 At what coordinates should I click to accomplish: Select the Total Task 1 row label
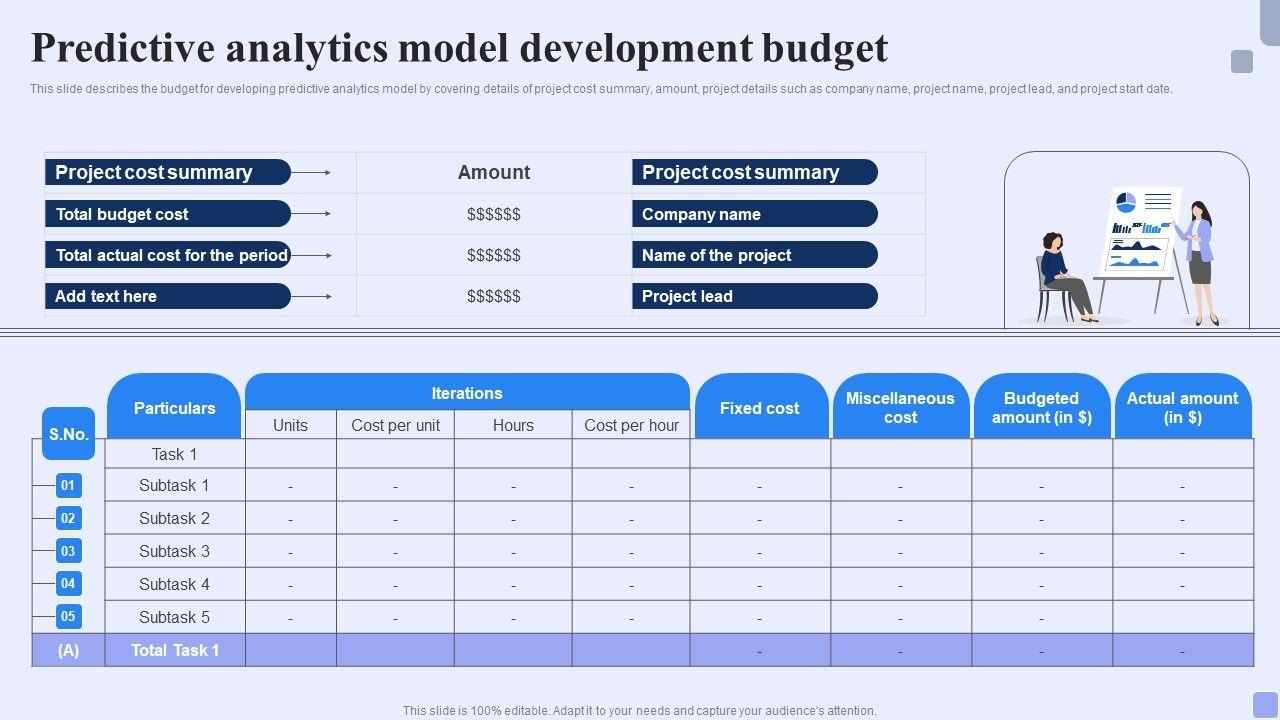click(x=174, y=650)
